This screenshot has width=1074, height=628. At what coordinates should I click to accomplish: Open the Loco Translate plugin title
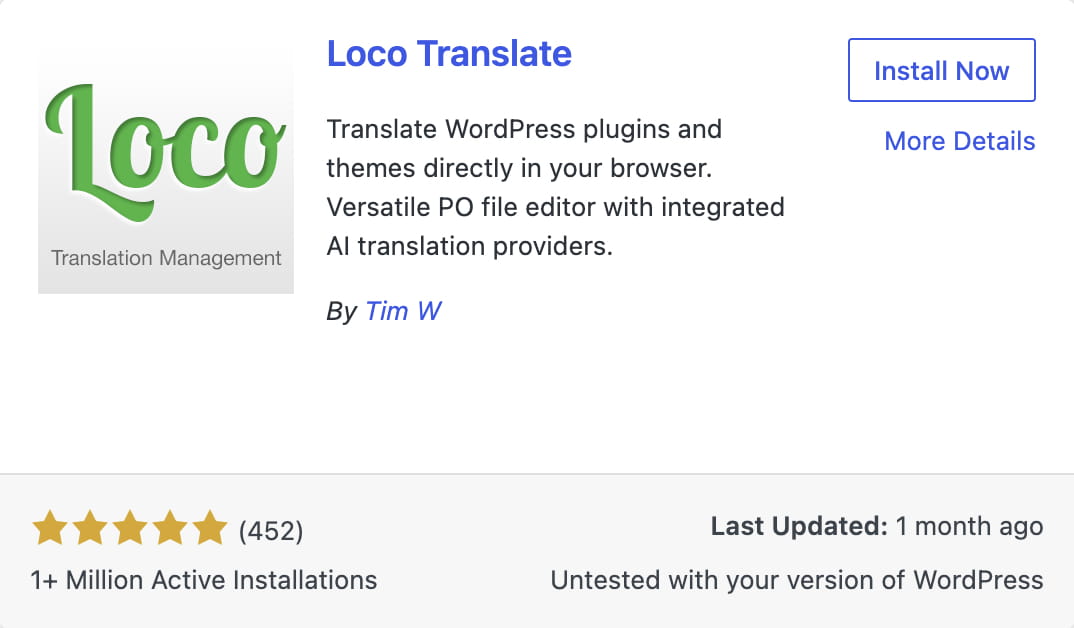(x=449, y=53)
